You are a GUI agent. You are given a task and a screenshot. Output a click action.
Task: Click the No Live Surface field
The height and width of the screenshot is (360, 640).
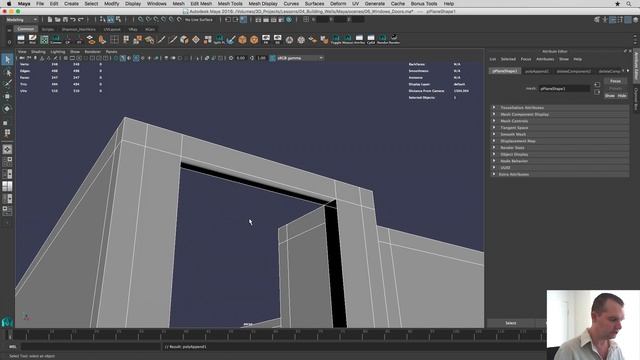point(199,20)
